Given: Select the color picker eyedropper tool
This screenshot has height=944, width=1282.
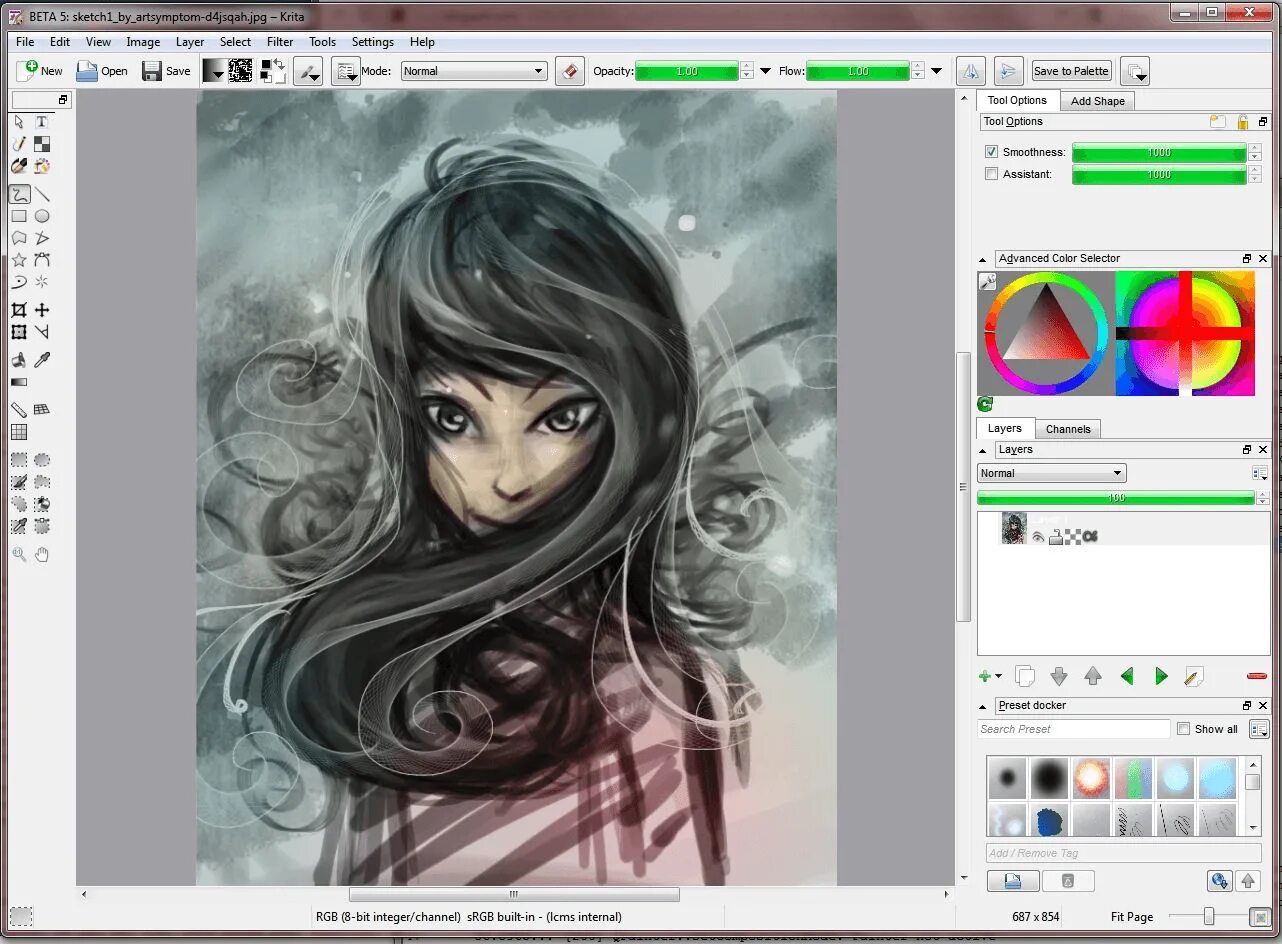Looking at the screenshot, I should [x=42, y=360].
